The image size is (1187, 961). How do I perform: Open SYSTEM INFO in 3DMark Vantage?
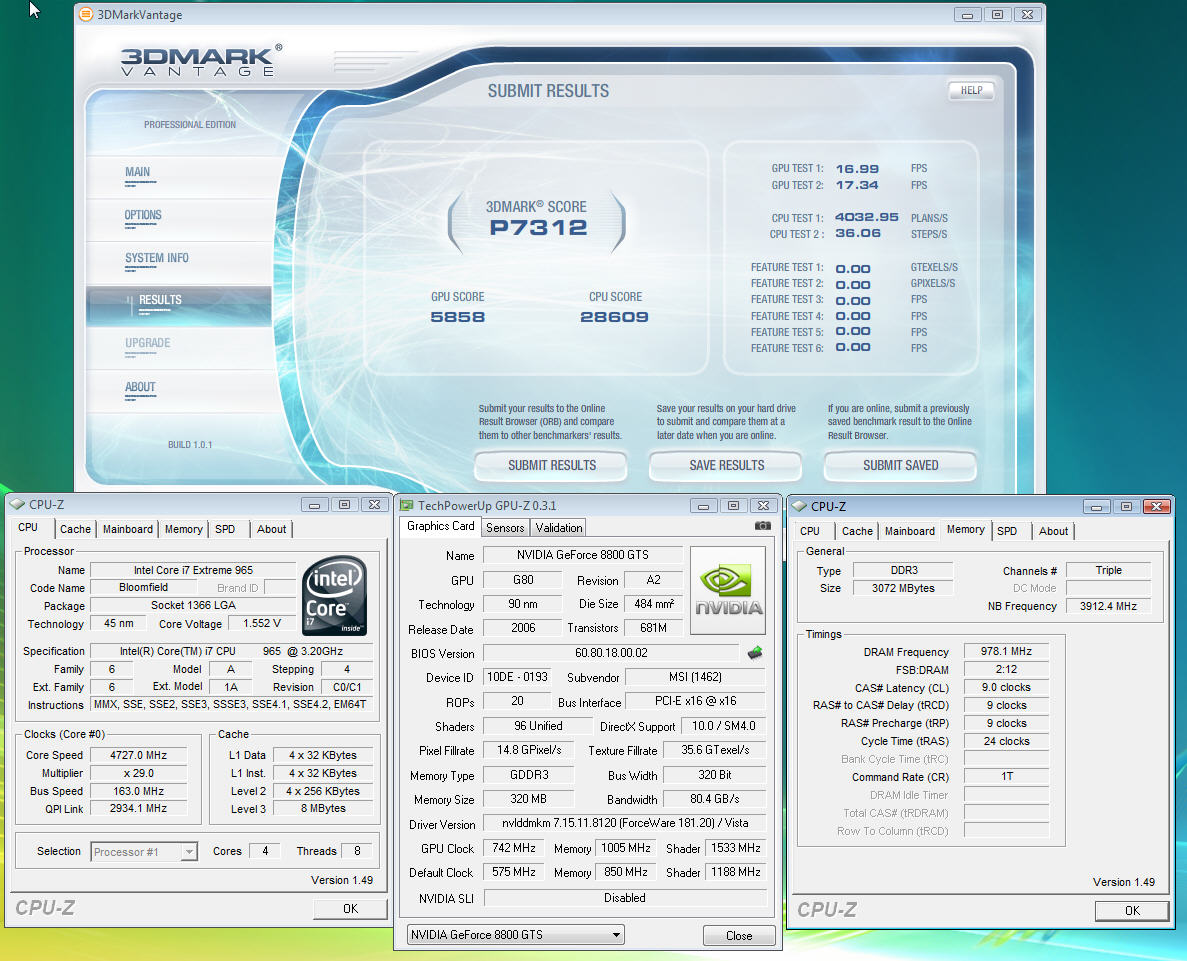click(157, 258)
